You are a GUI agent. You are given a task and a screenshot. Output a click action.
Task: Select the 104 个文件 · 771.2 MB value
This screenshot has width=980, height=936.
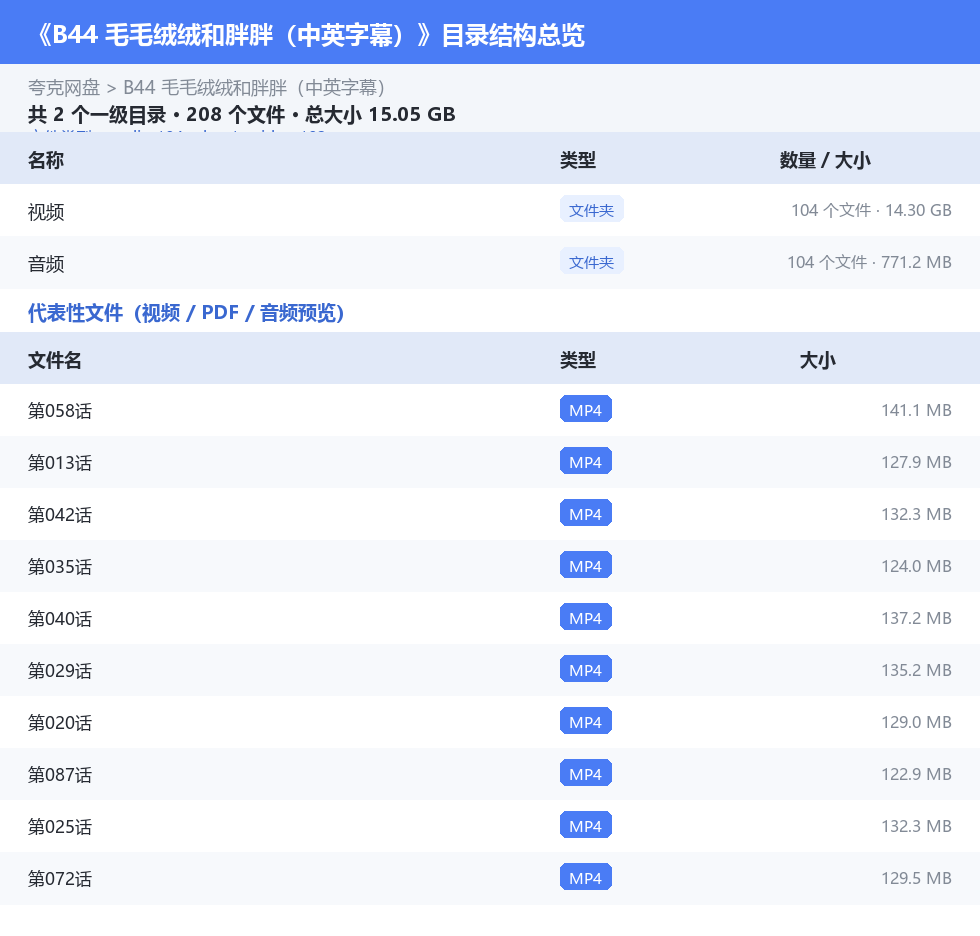(x=869, y=262)
